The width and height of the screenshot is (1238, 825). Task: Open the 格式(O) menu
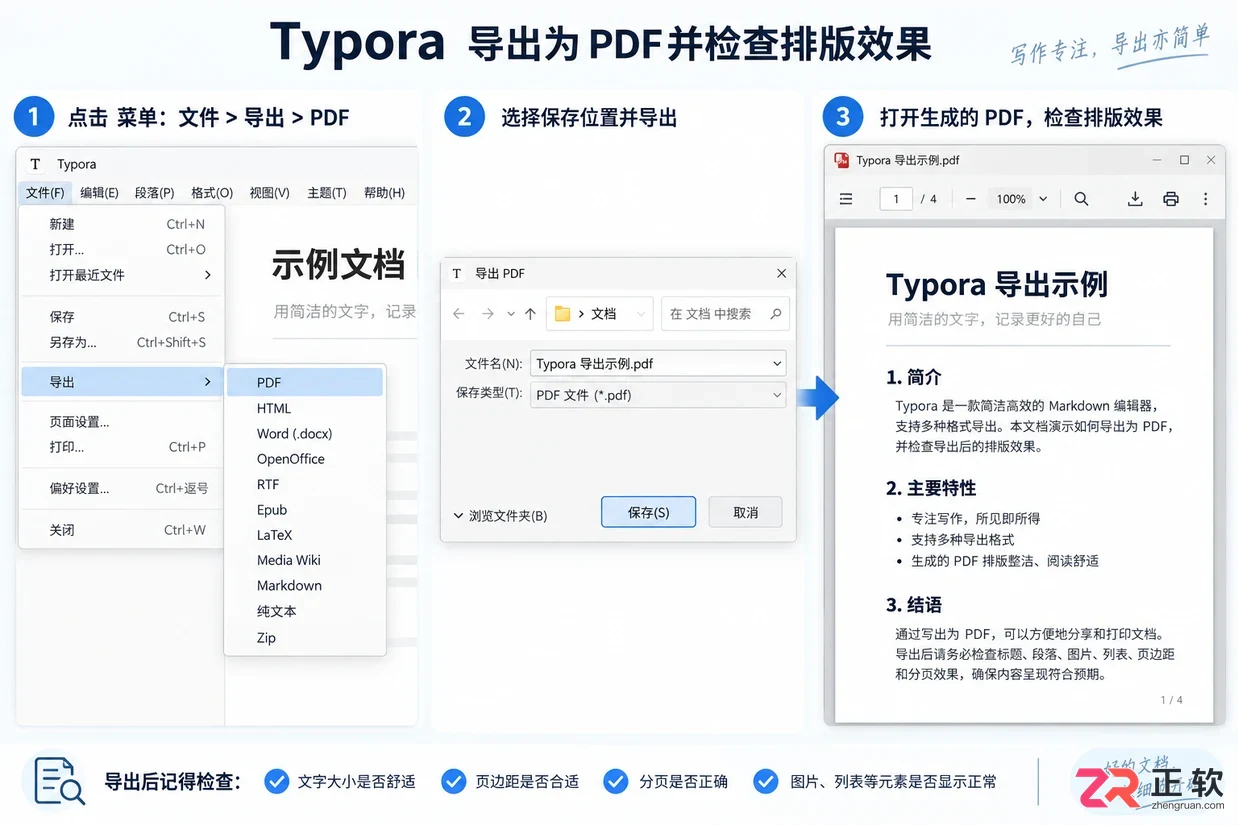click(212, 193)
